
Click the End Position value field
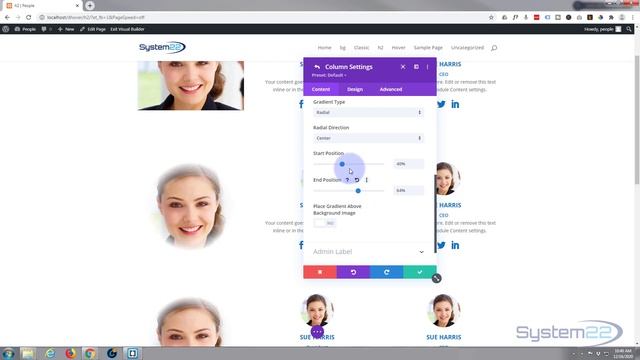click(x=409, y=190)
